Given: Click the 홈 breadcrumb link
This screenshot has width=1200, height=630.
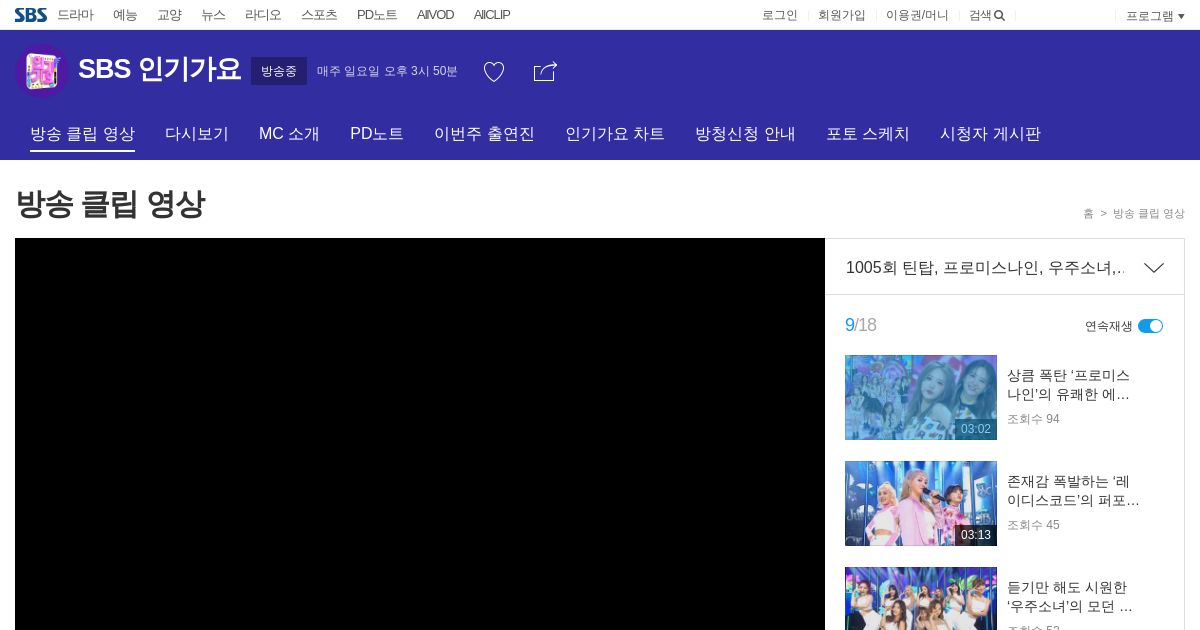Looking at the screenshot, I should coord(1088,214).
